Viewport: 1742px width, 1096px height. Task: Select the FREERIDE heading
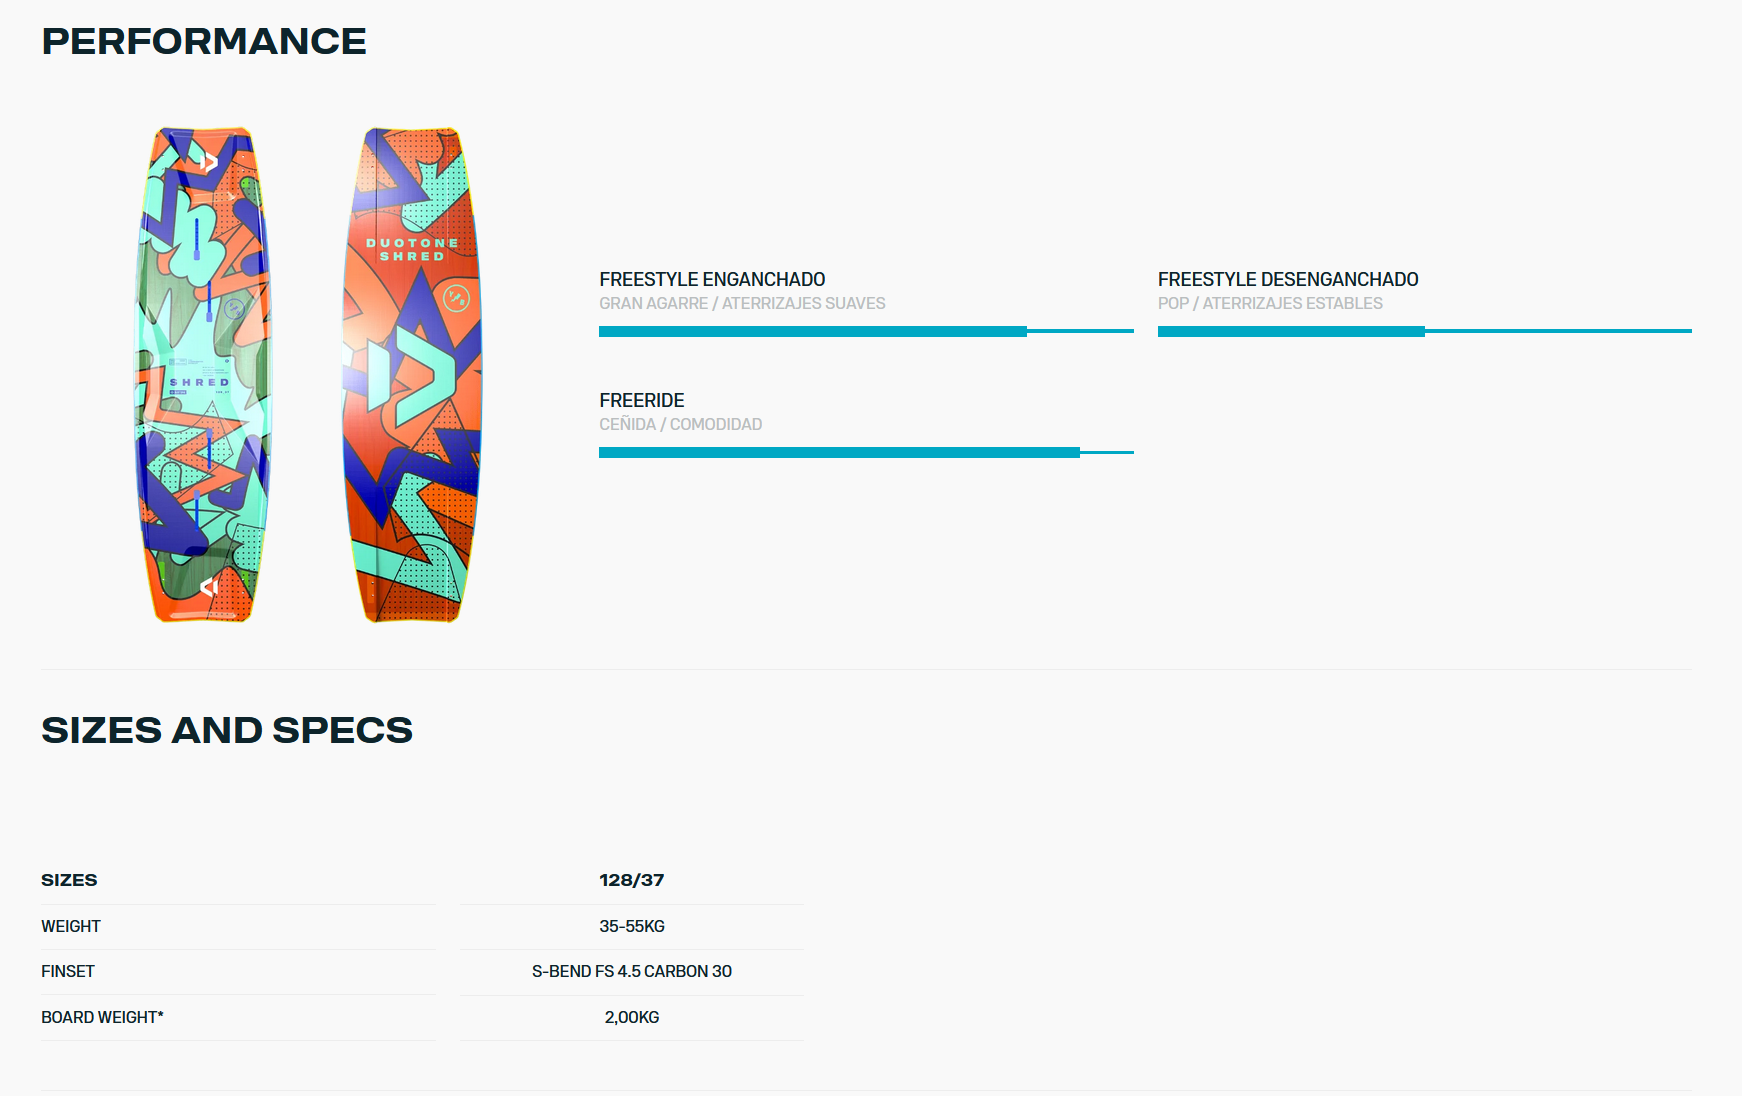tap(642, 400)
